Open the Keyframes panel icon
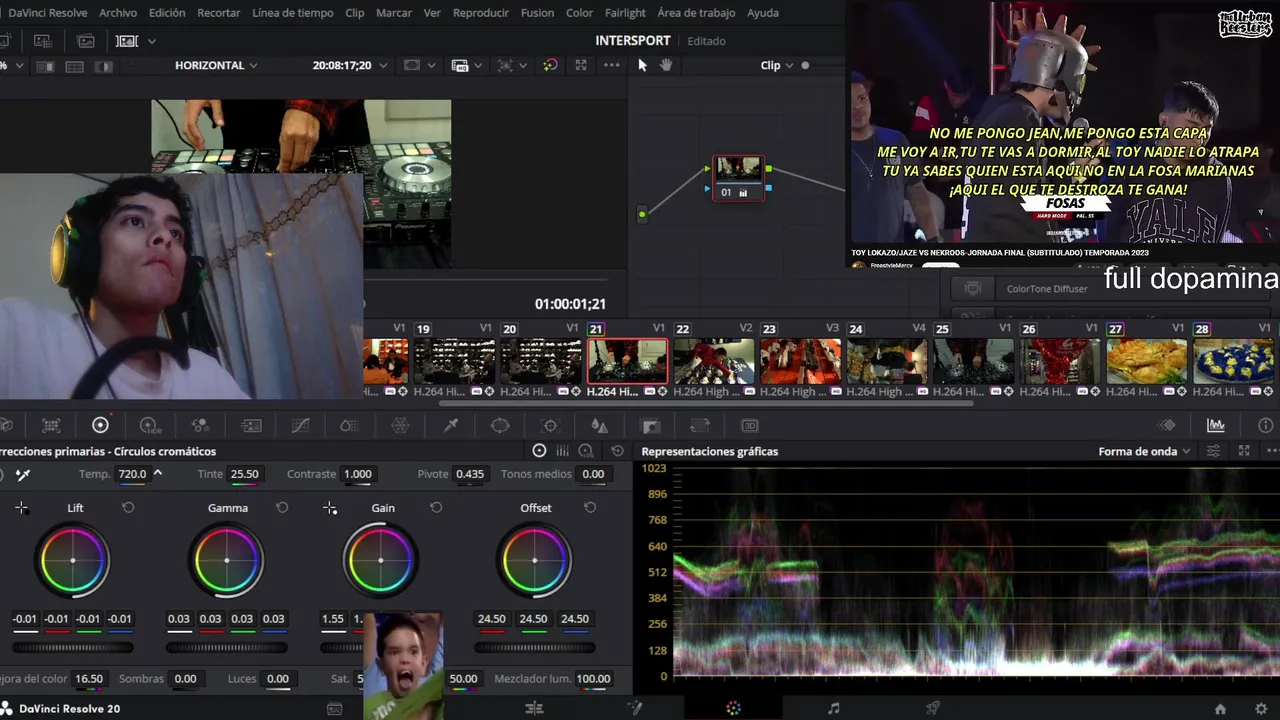 point(1167,425)
